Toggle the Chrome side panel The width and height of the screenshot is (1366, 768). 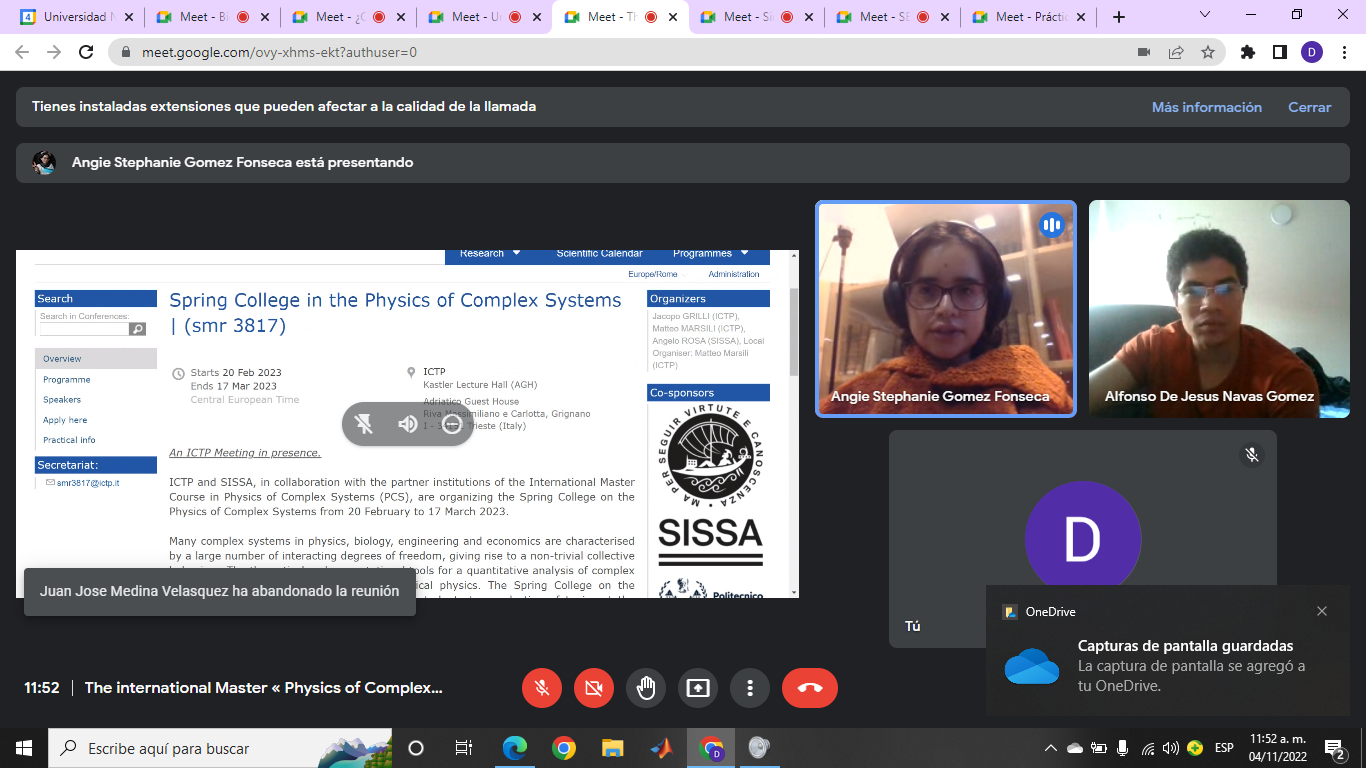point(1279,52)
